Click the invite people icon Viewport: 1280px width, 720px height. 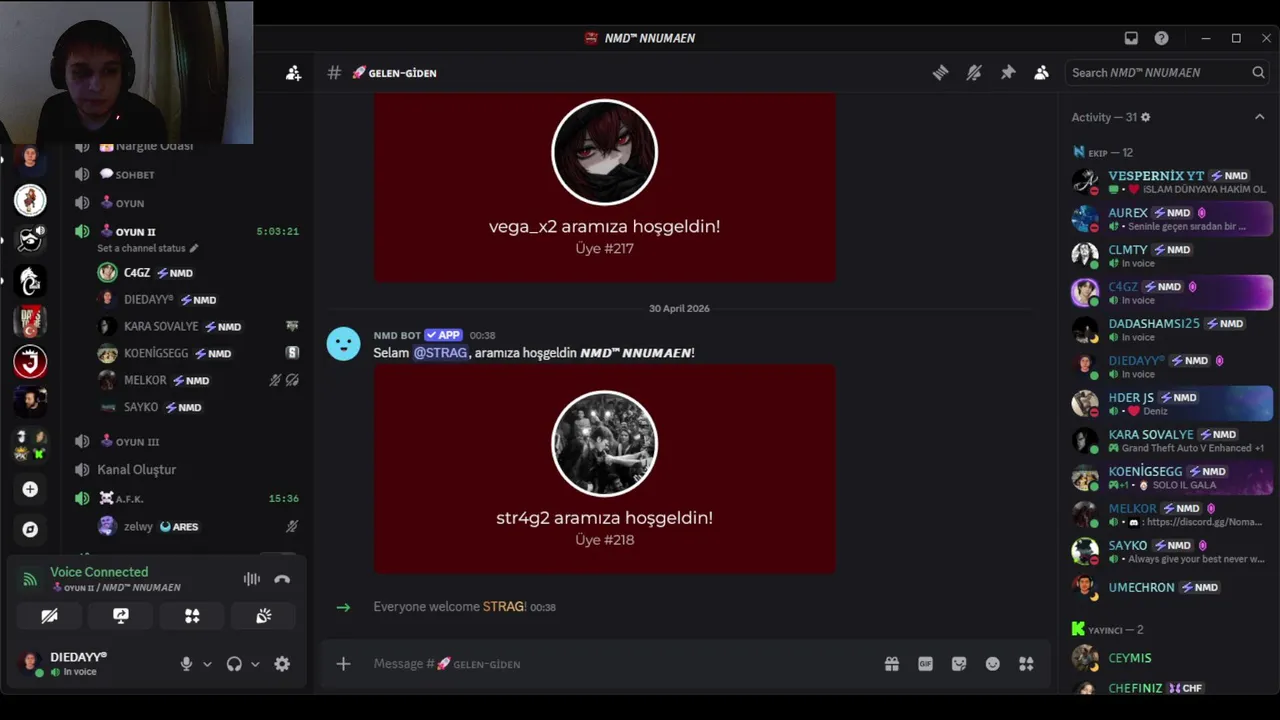pos(293,73)
